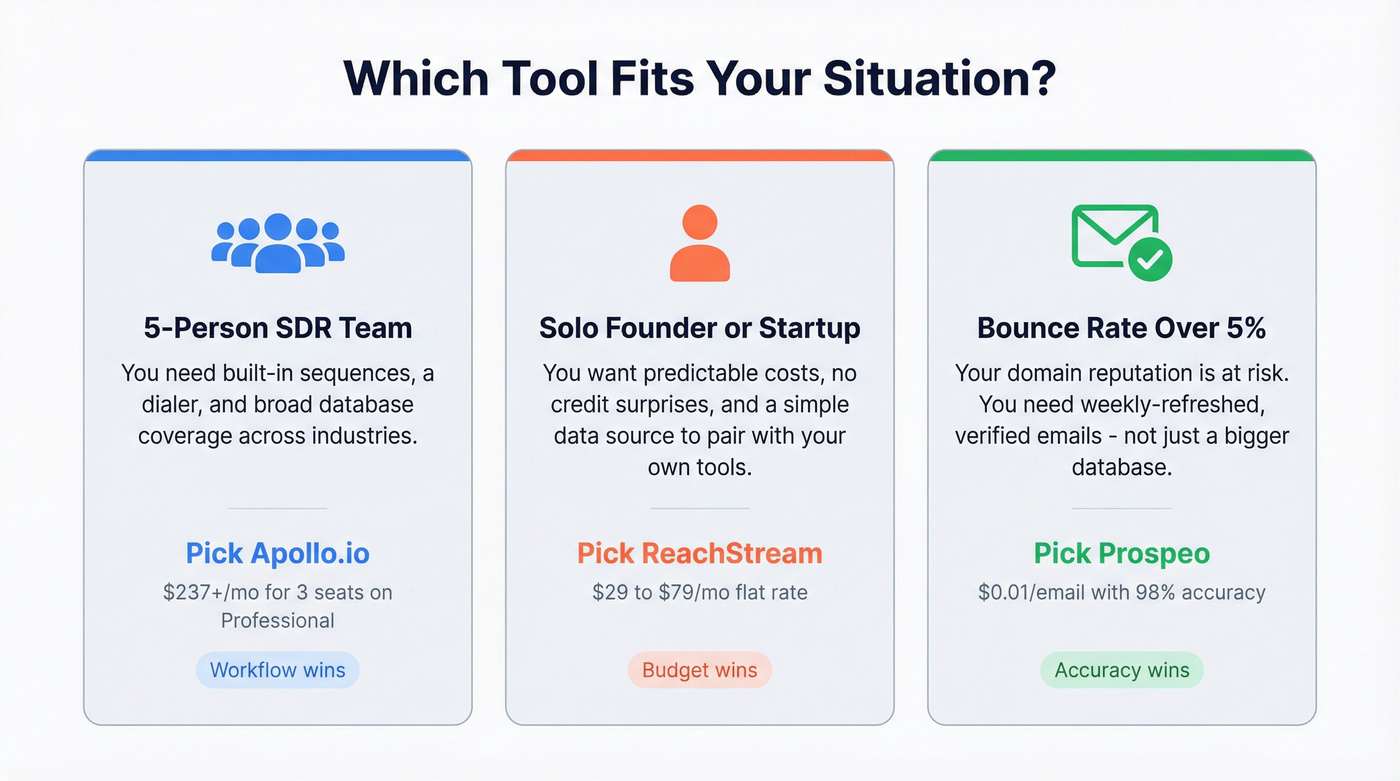Click the Workflow wins badge

pos(278,670)
